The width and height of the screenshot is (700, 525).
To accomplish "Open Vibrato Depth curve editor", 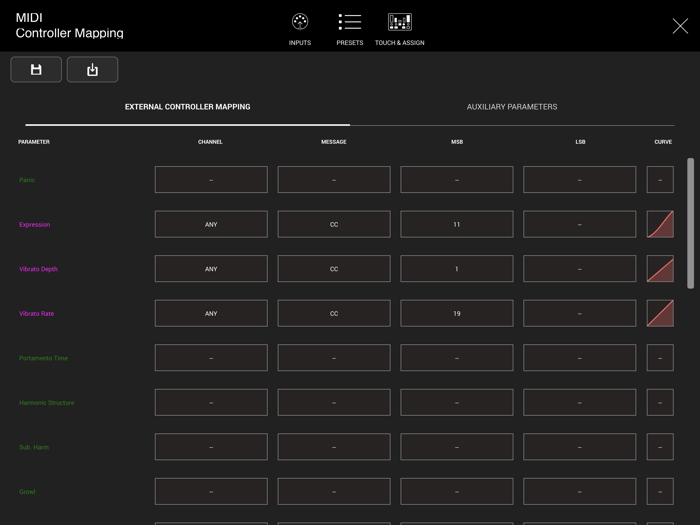I will [660, 269].
